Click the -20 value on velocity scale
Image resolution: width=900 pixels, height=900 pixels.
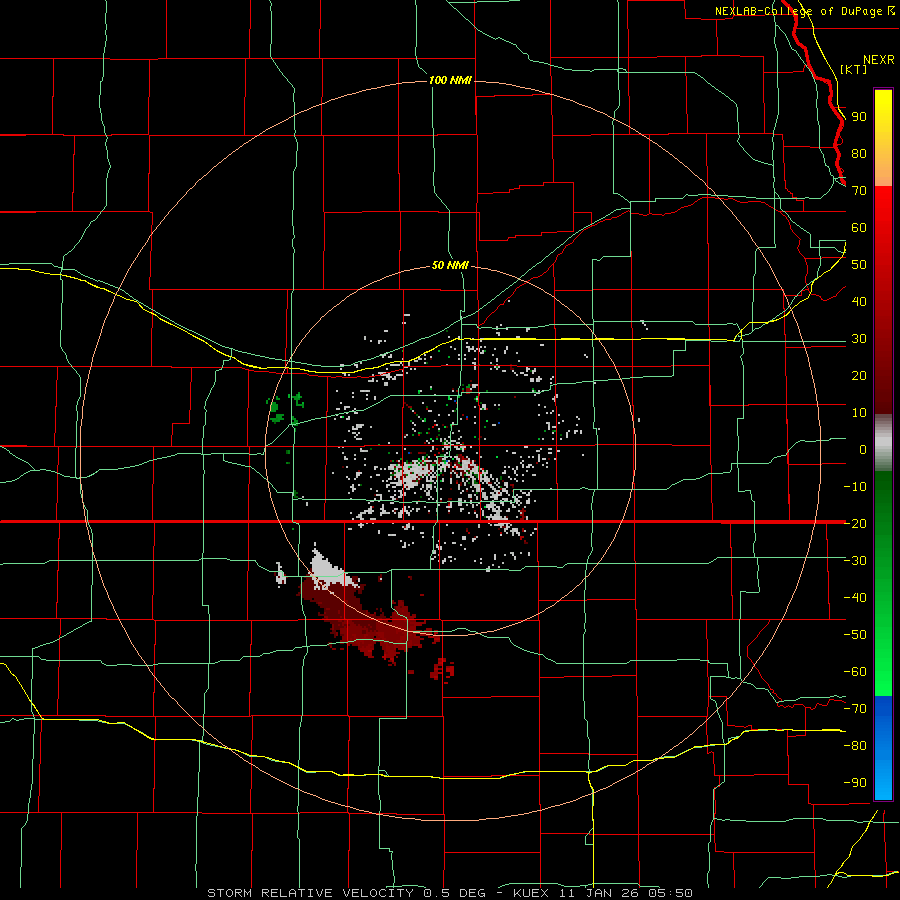coord(855,523)
